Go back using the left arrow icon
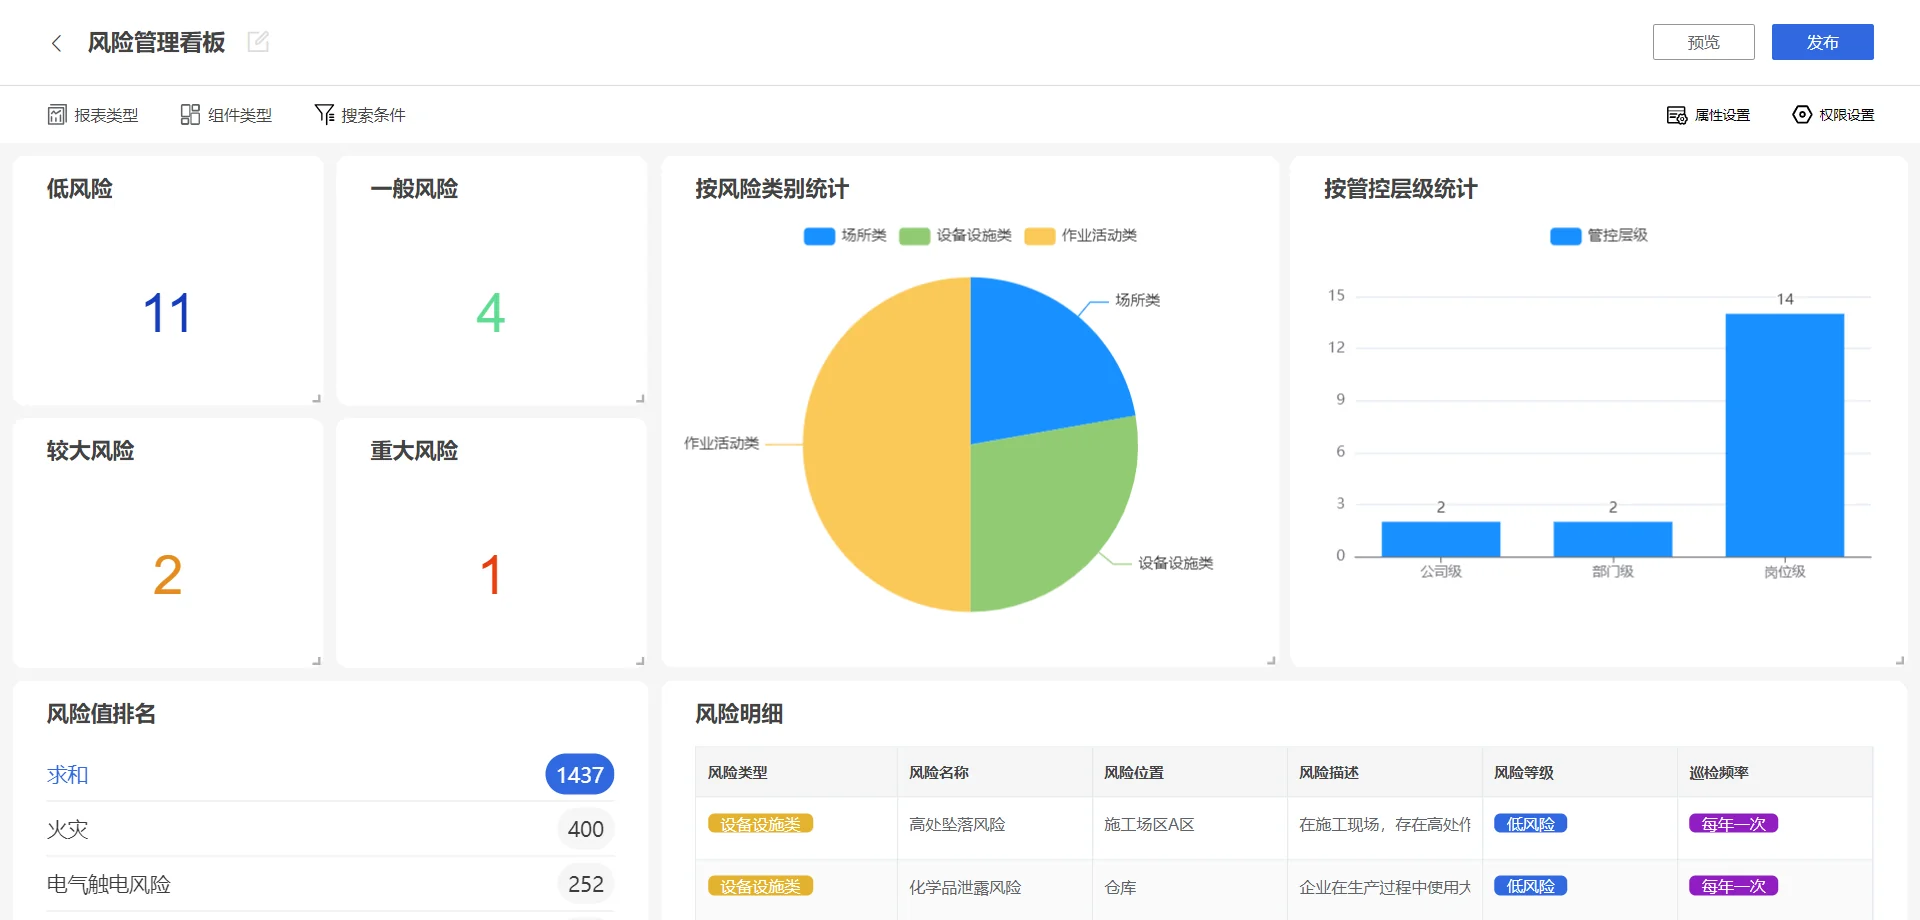1920x920 pixels. point(56,43)
